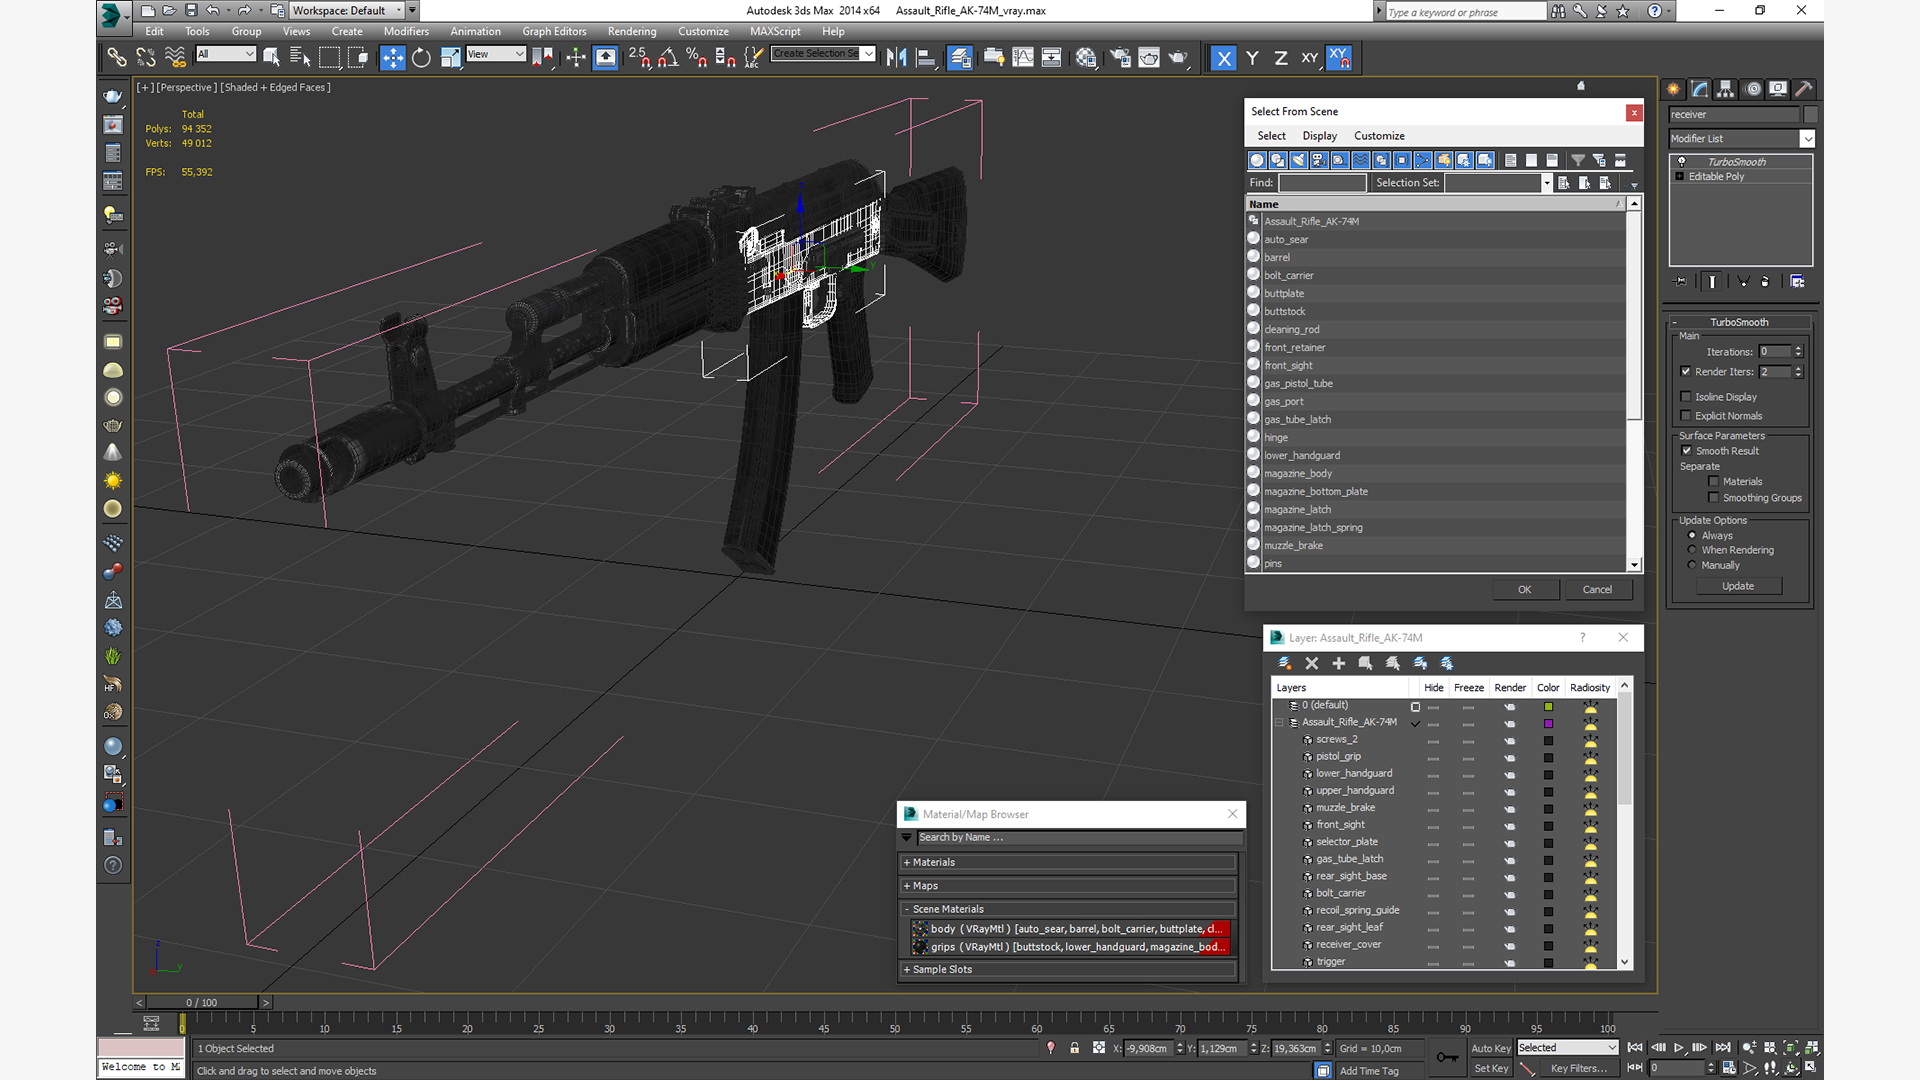Toggle Display Cameras filter in Select From Scene
The height and width of the screenshot is (1080, 1920).
tap(1319, 160)
